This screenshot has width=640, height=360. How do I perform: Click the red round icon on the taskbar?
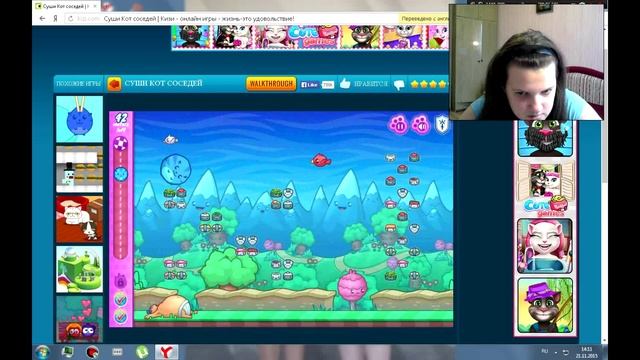coord(92,351)
